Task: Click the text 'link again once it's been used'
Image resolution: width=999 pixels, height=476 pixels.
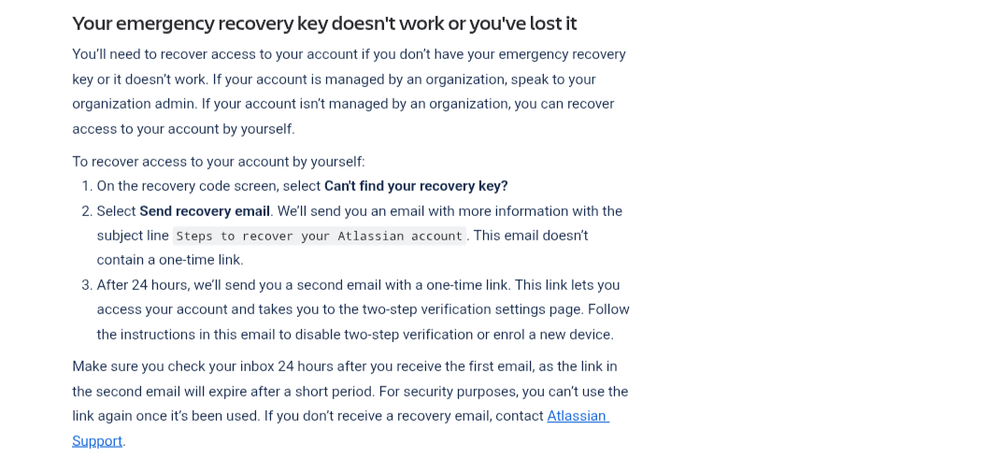Action: 166,416
